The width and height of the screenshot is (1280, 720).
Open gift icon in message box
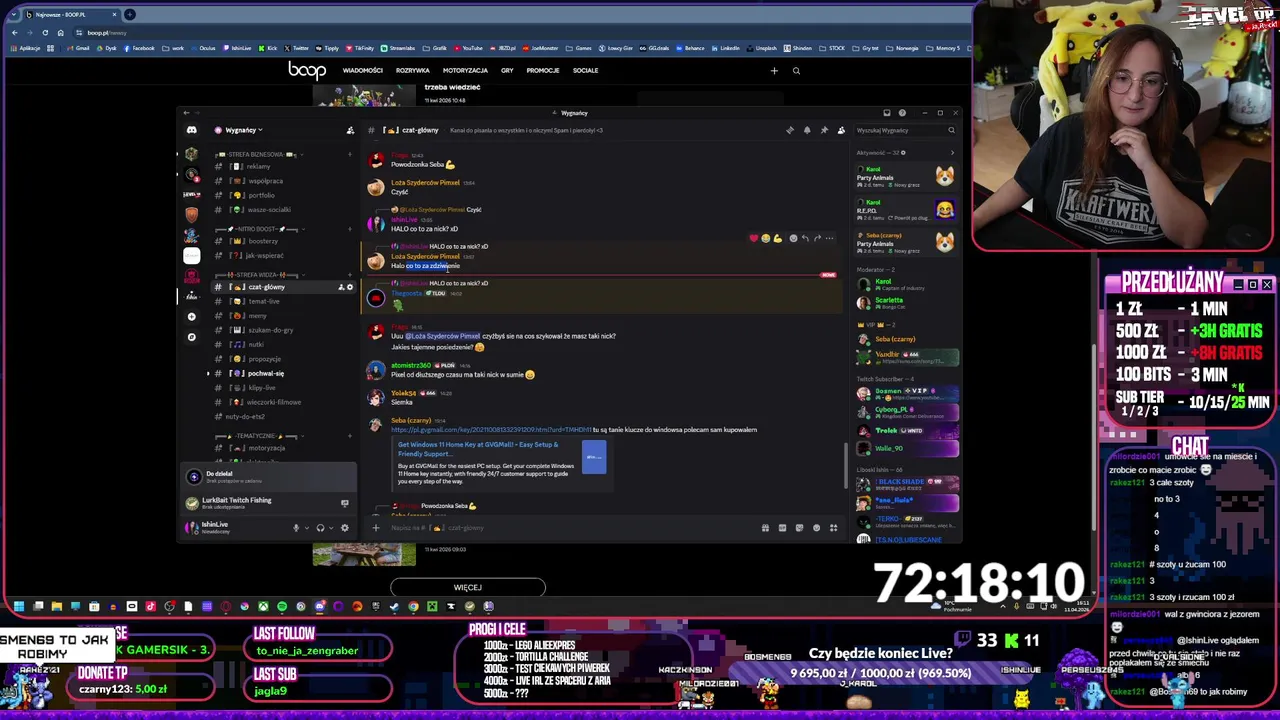click(x=765, y=528)
